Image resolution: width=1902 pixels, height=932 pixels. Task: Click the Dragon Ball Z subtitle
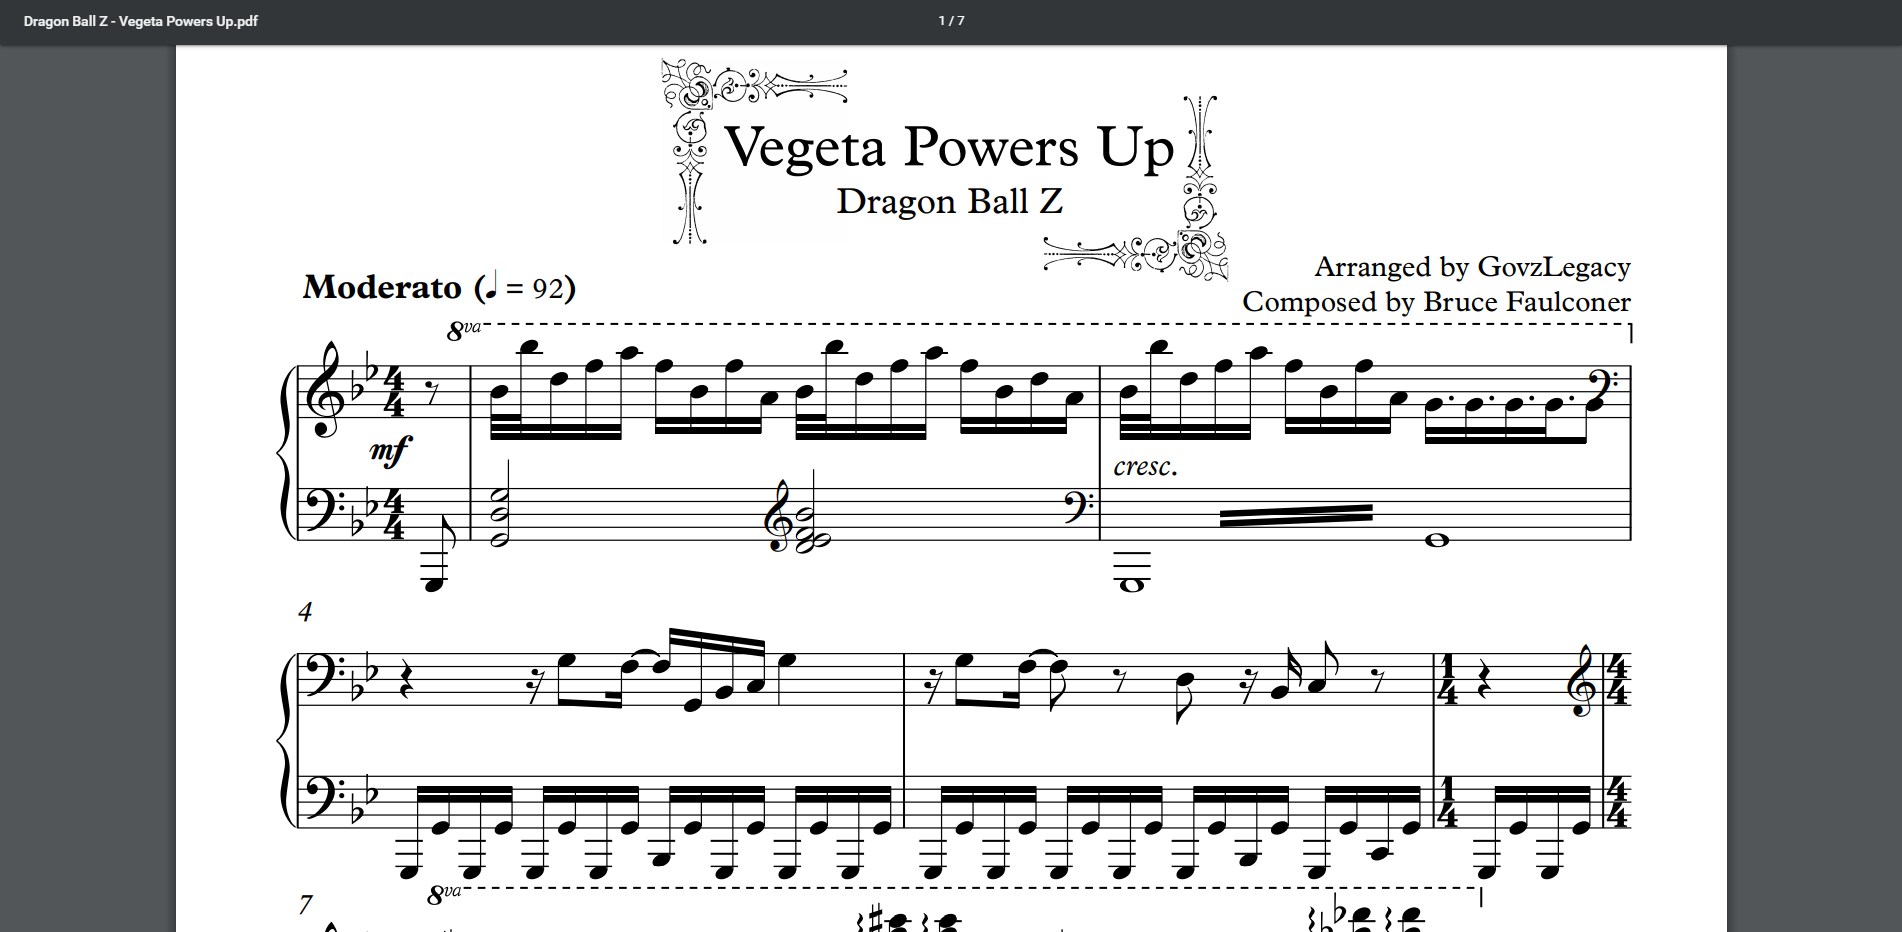(949, 202)
